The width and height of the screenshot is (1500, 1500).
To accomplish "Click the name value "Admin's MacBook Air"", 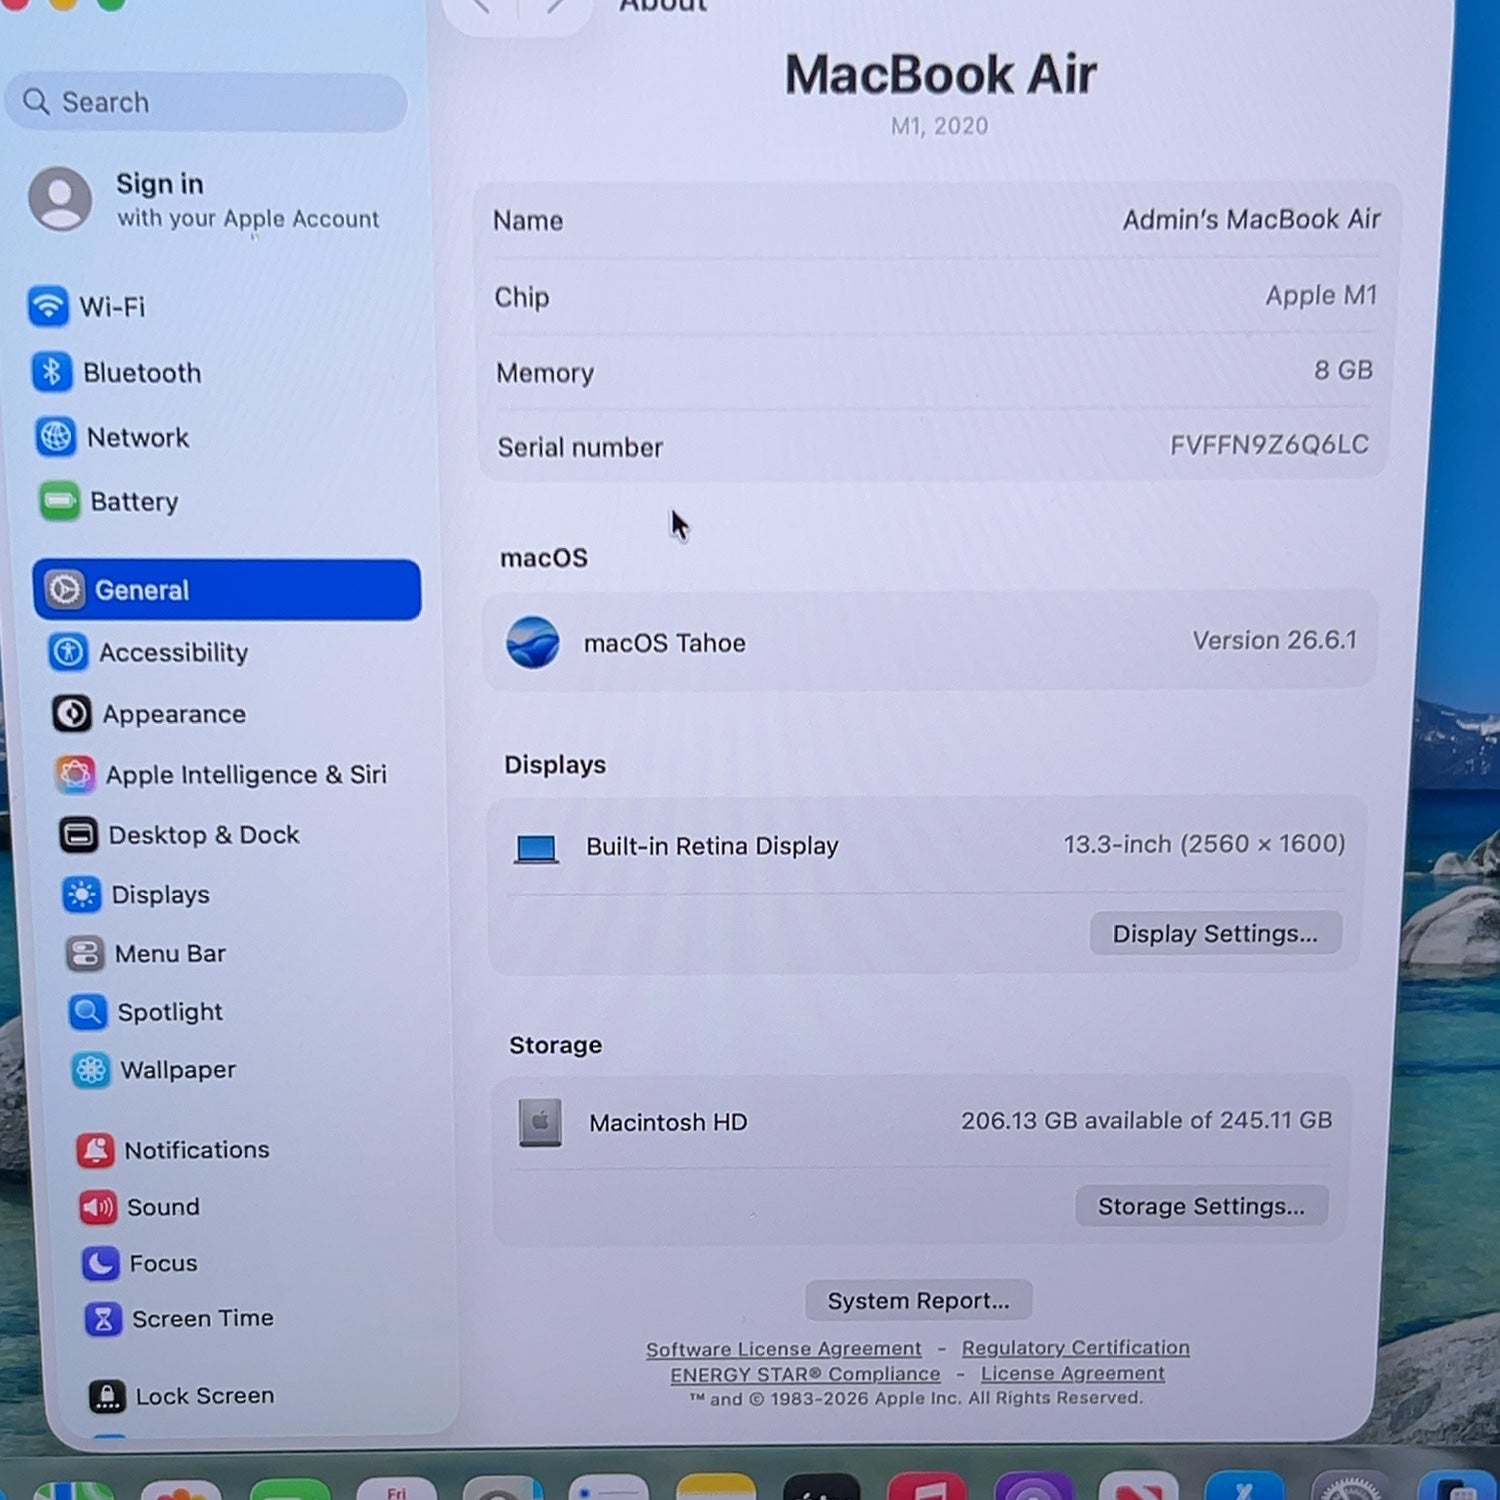I will tap(1251, 219).
